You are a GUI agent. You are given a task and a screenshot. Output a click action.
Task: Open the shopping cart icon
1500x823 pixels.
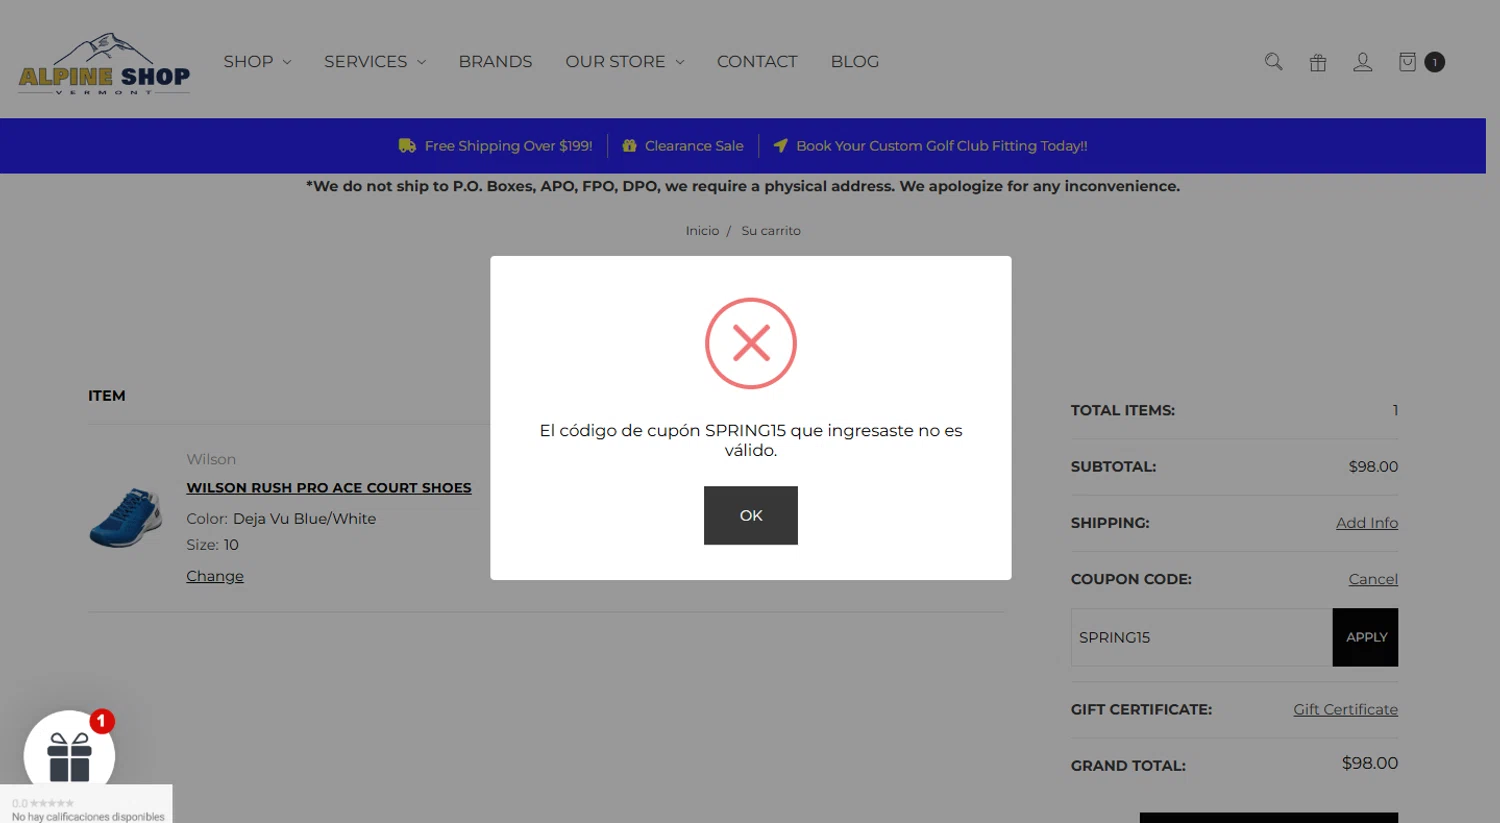[1407, 62]
